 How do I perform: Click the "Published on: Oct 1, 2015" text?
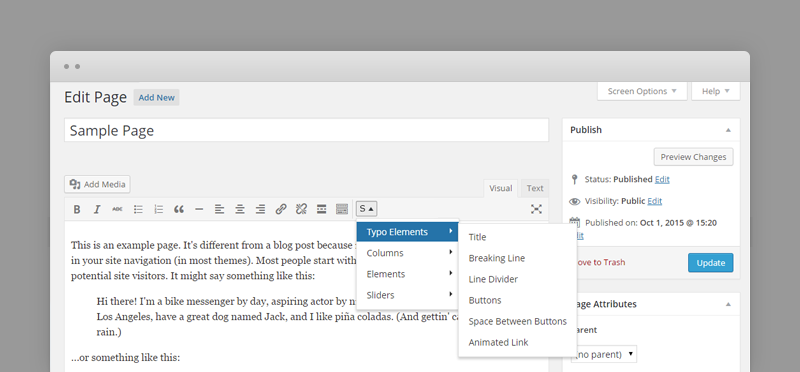point(651,222)
